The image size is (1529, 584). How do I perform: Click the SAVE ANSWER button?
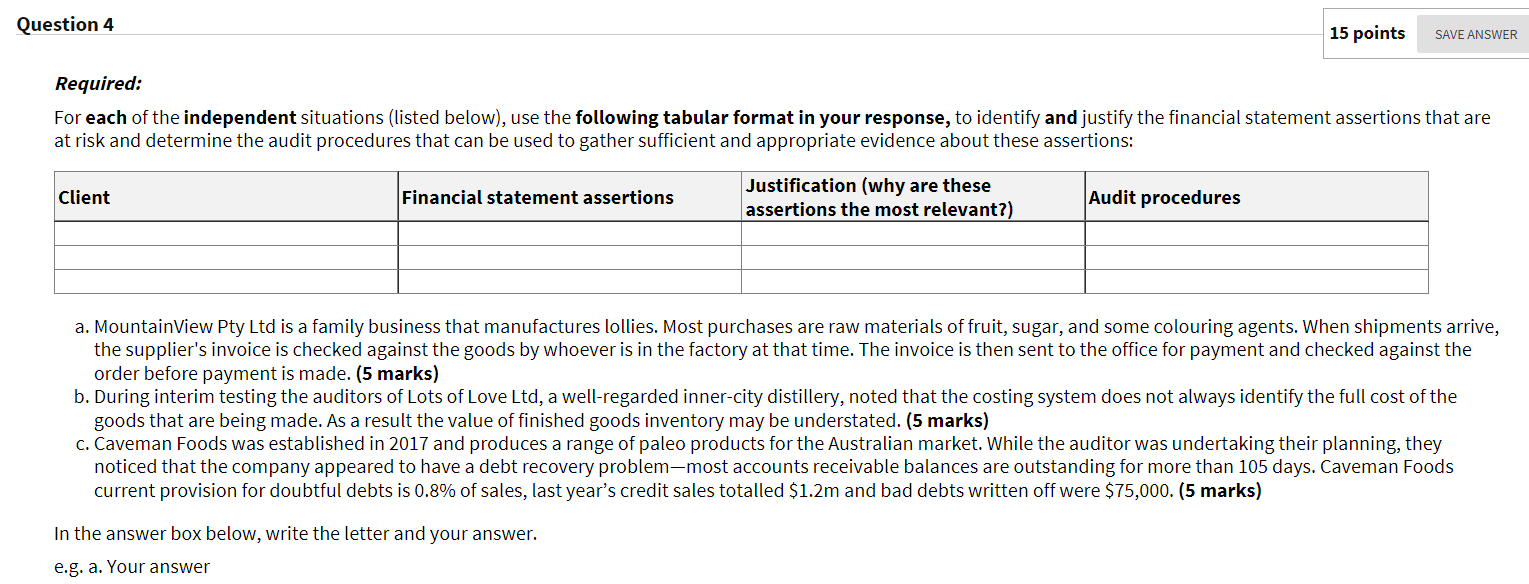[x=1471, y=34]
